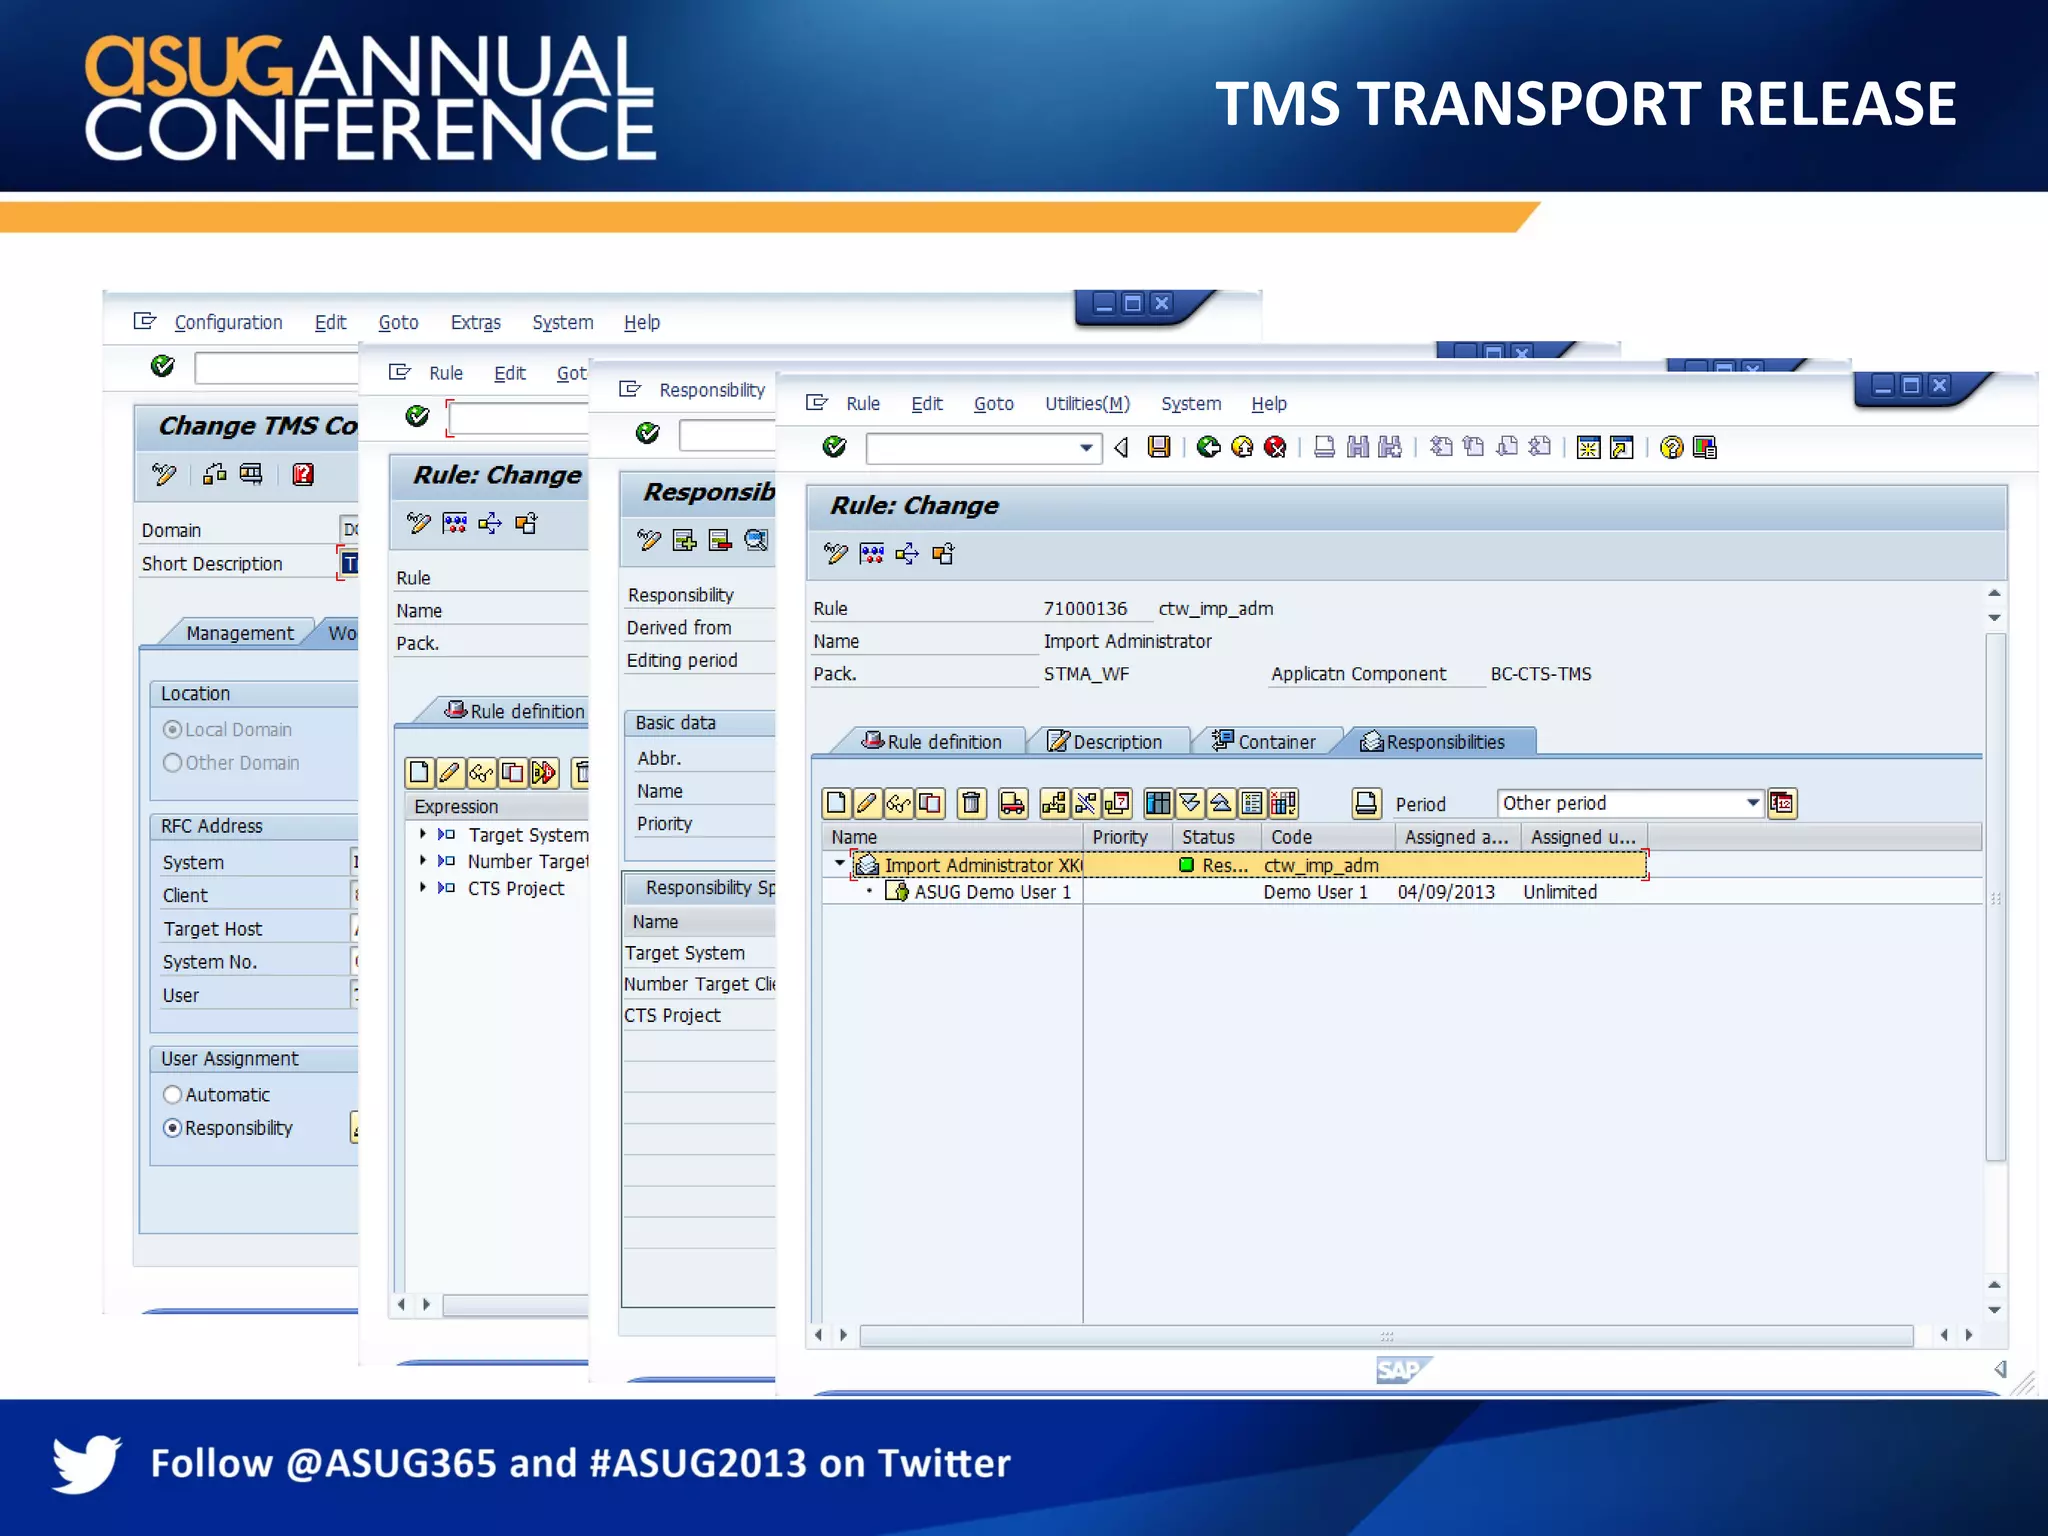
Task: Click the Create New Session icon
Action: 1588,447
